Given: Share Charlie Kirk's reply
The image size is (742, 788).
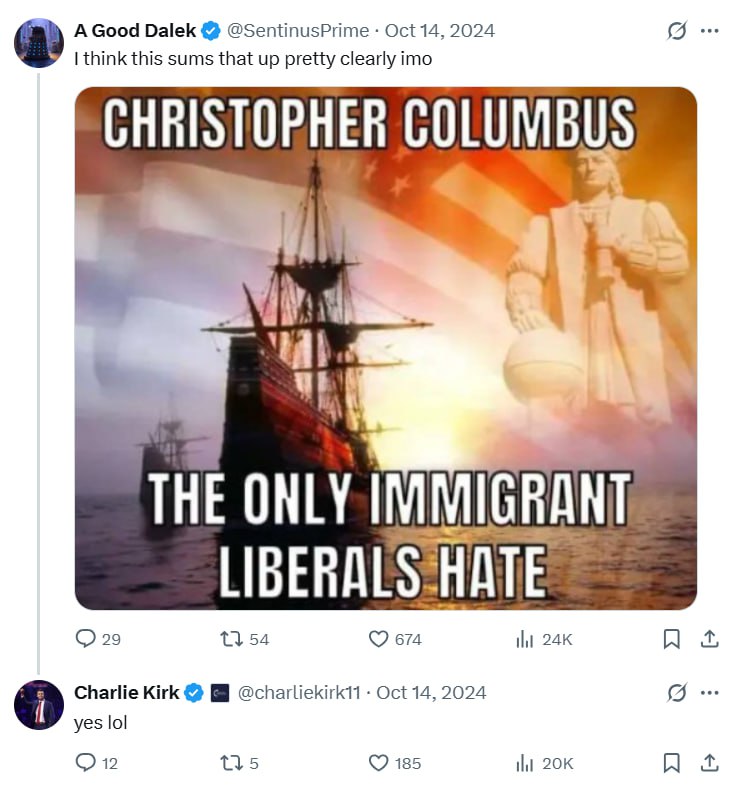Looking at the screenshot, I should tap(709, 763).
